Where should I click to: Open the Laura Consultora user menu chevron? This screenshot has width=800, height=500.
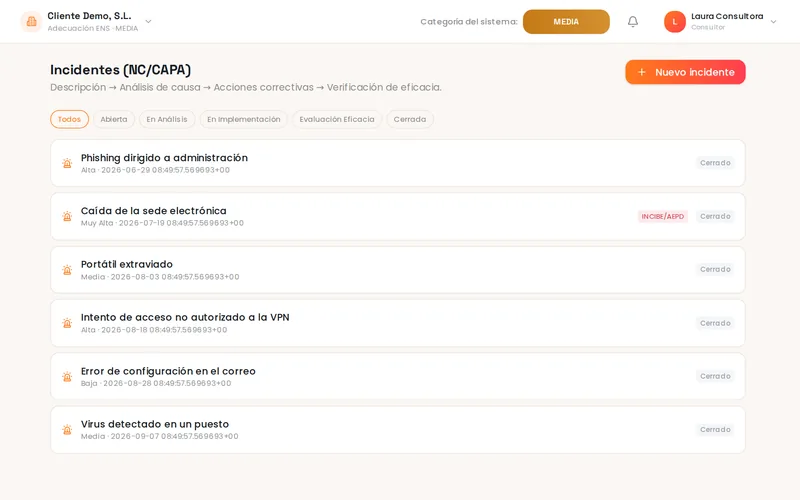tap(773, 21)
